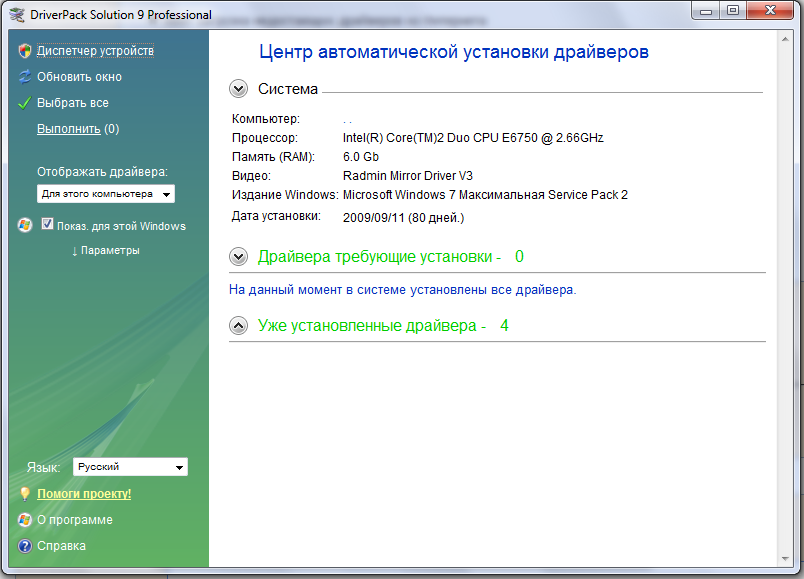Open О программе about page
804x579 pixels.
click(x=75, y=520)
